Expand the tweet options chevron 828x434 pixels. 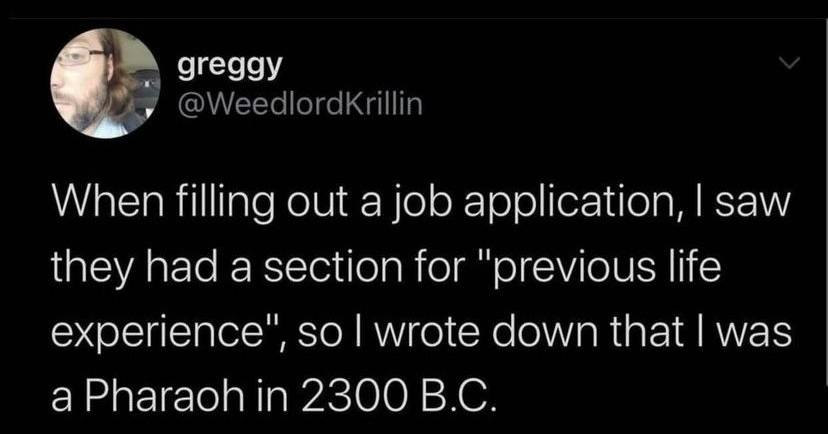790,63
